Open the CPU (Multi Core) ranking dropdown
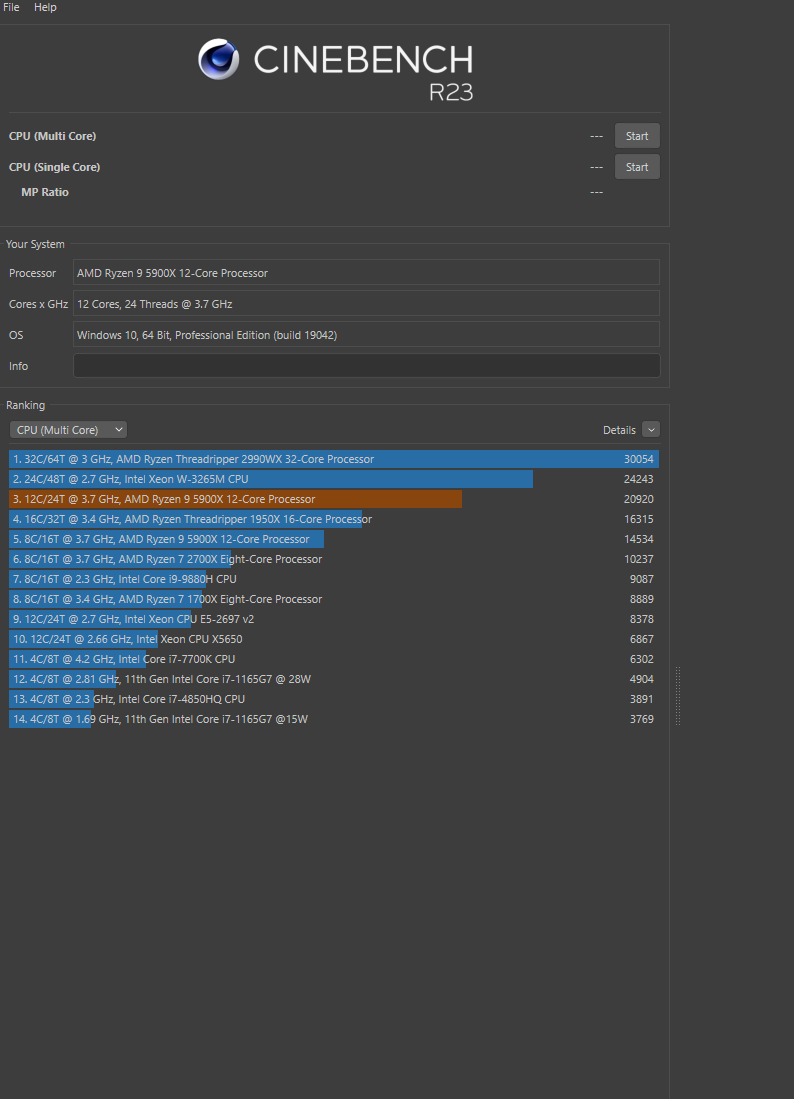Image resolution: width=794 pixels, height=1099 pixels. point(69,430)
